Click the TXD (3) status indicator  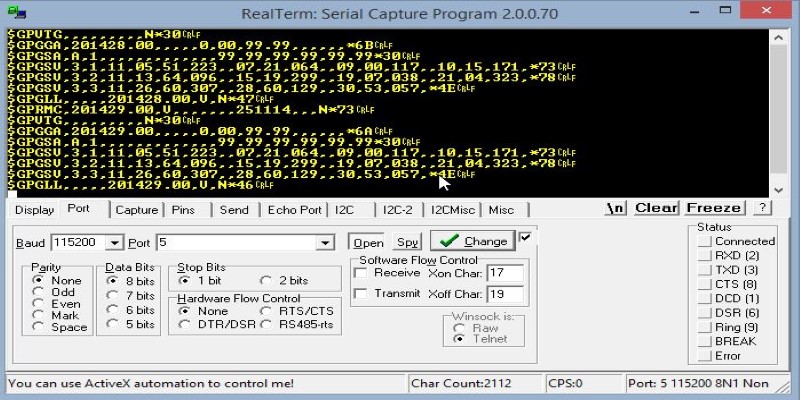tap(706, 270)
